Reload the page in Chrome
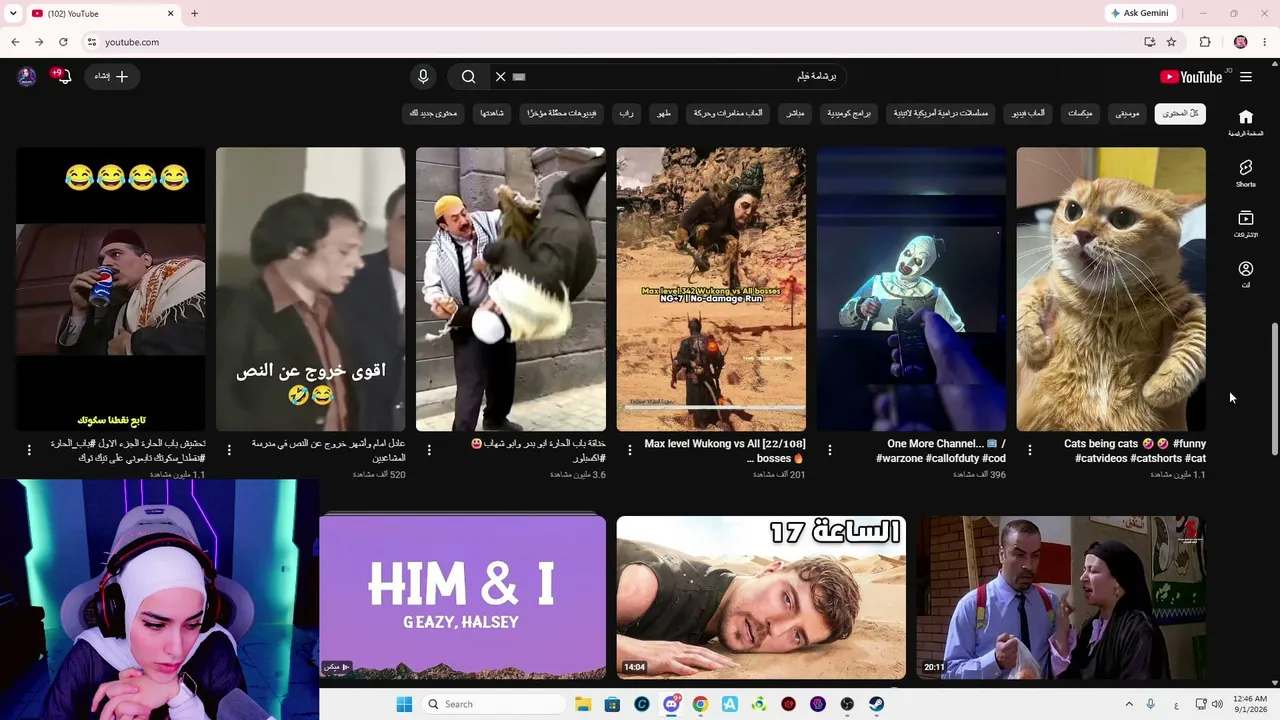Screen dimensions: 1280x720 [63, 42]
